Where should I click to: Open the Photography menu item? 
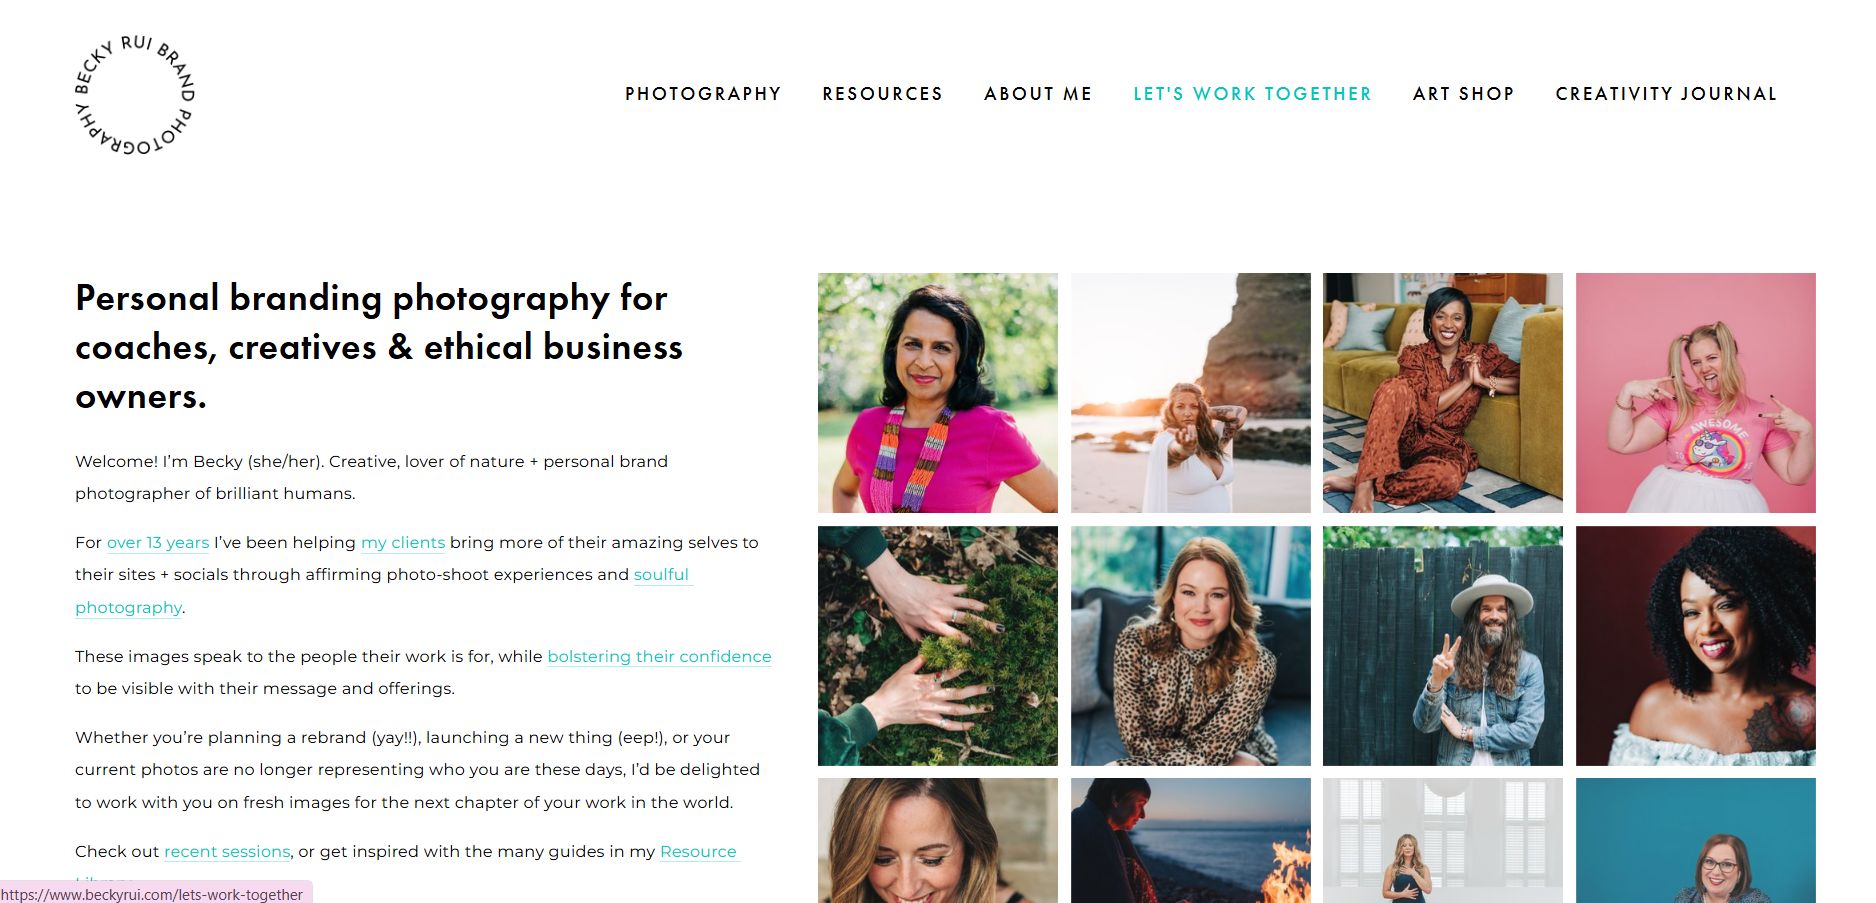[703, 94]
